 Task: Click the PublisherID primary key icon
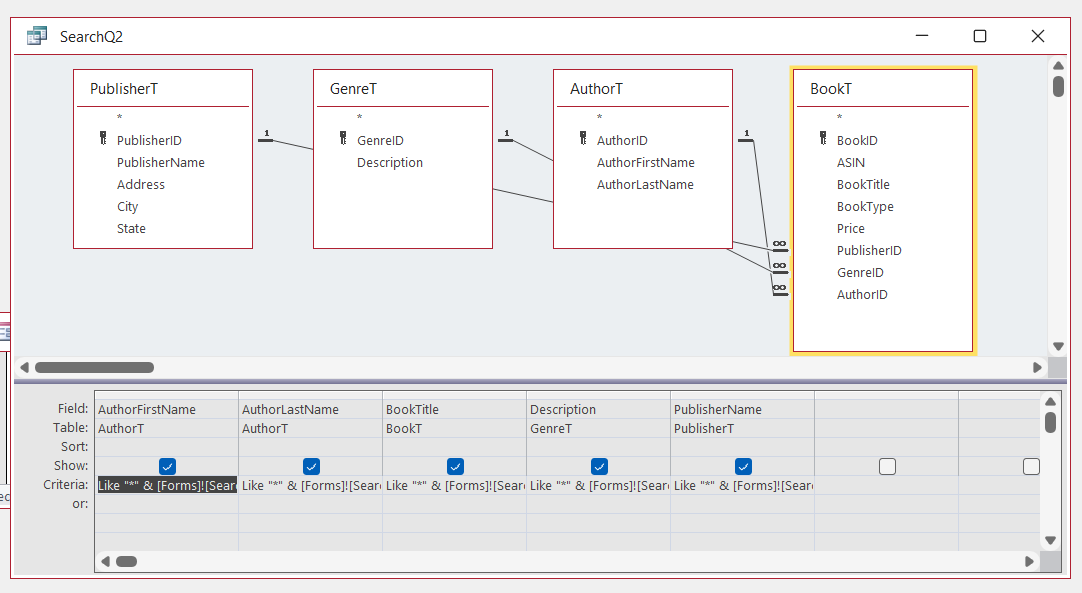coord(101,140)
